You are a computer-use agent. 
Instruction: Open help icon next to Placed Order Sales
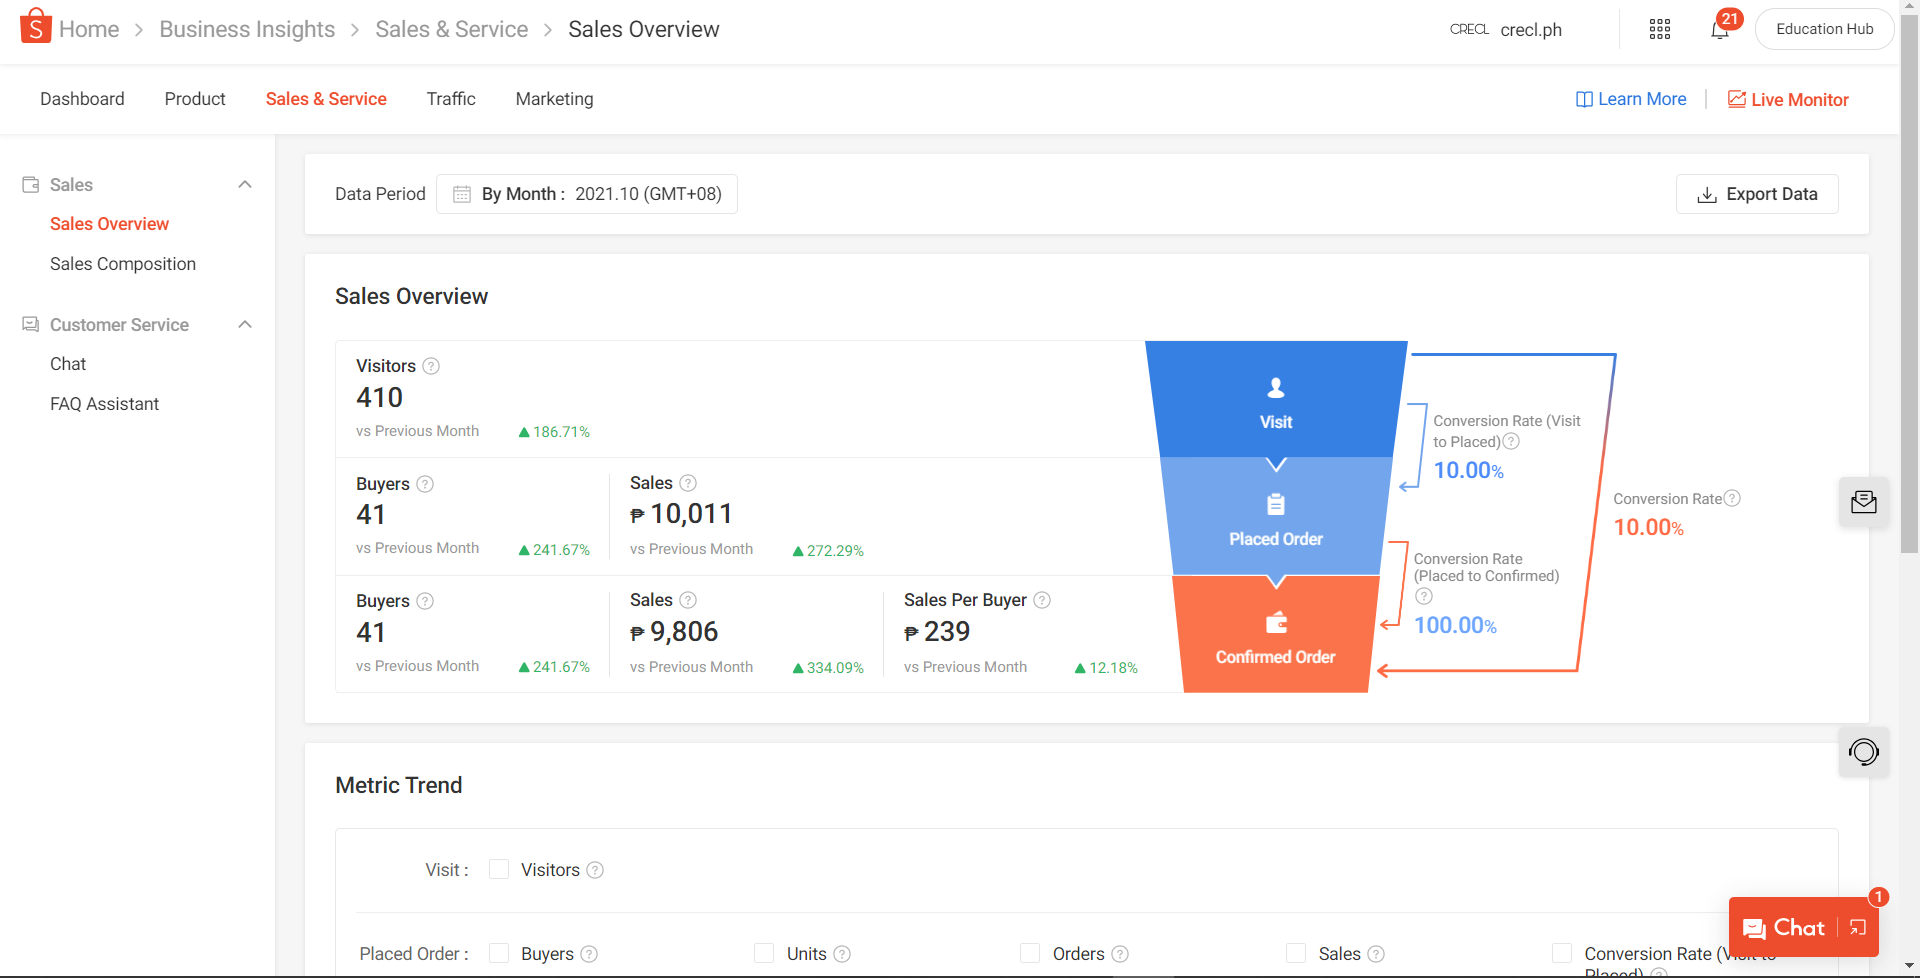688,483
